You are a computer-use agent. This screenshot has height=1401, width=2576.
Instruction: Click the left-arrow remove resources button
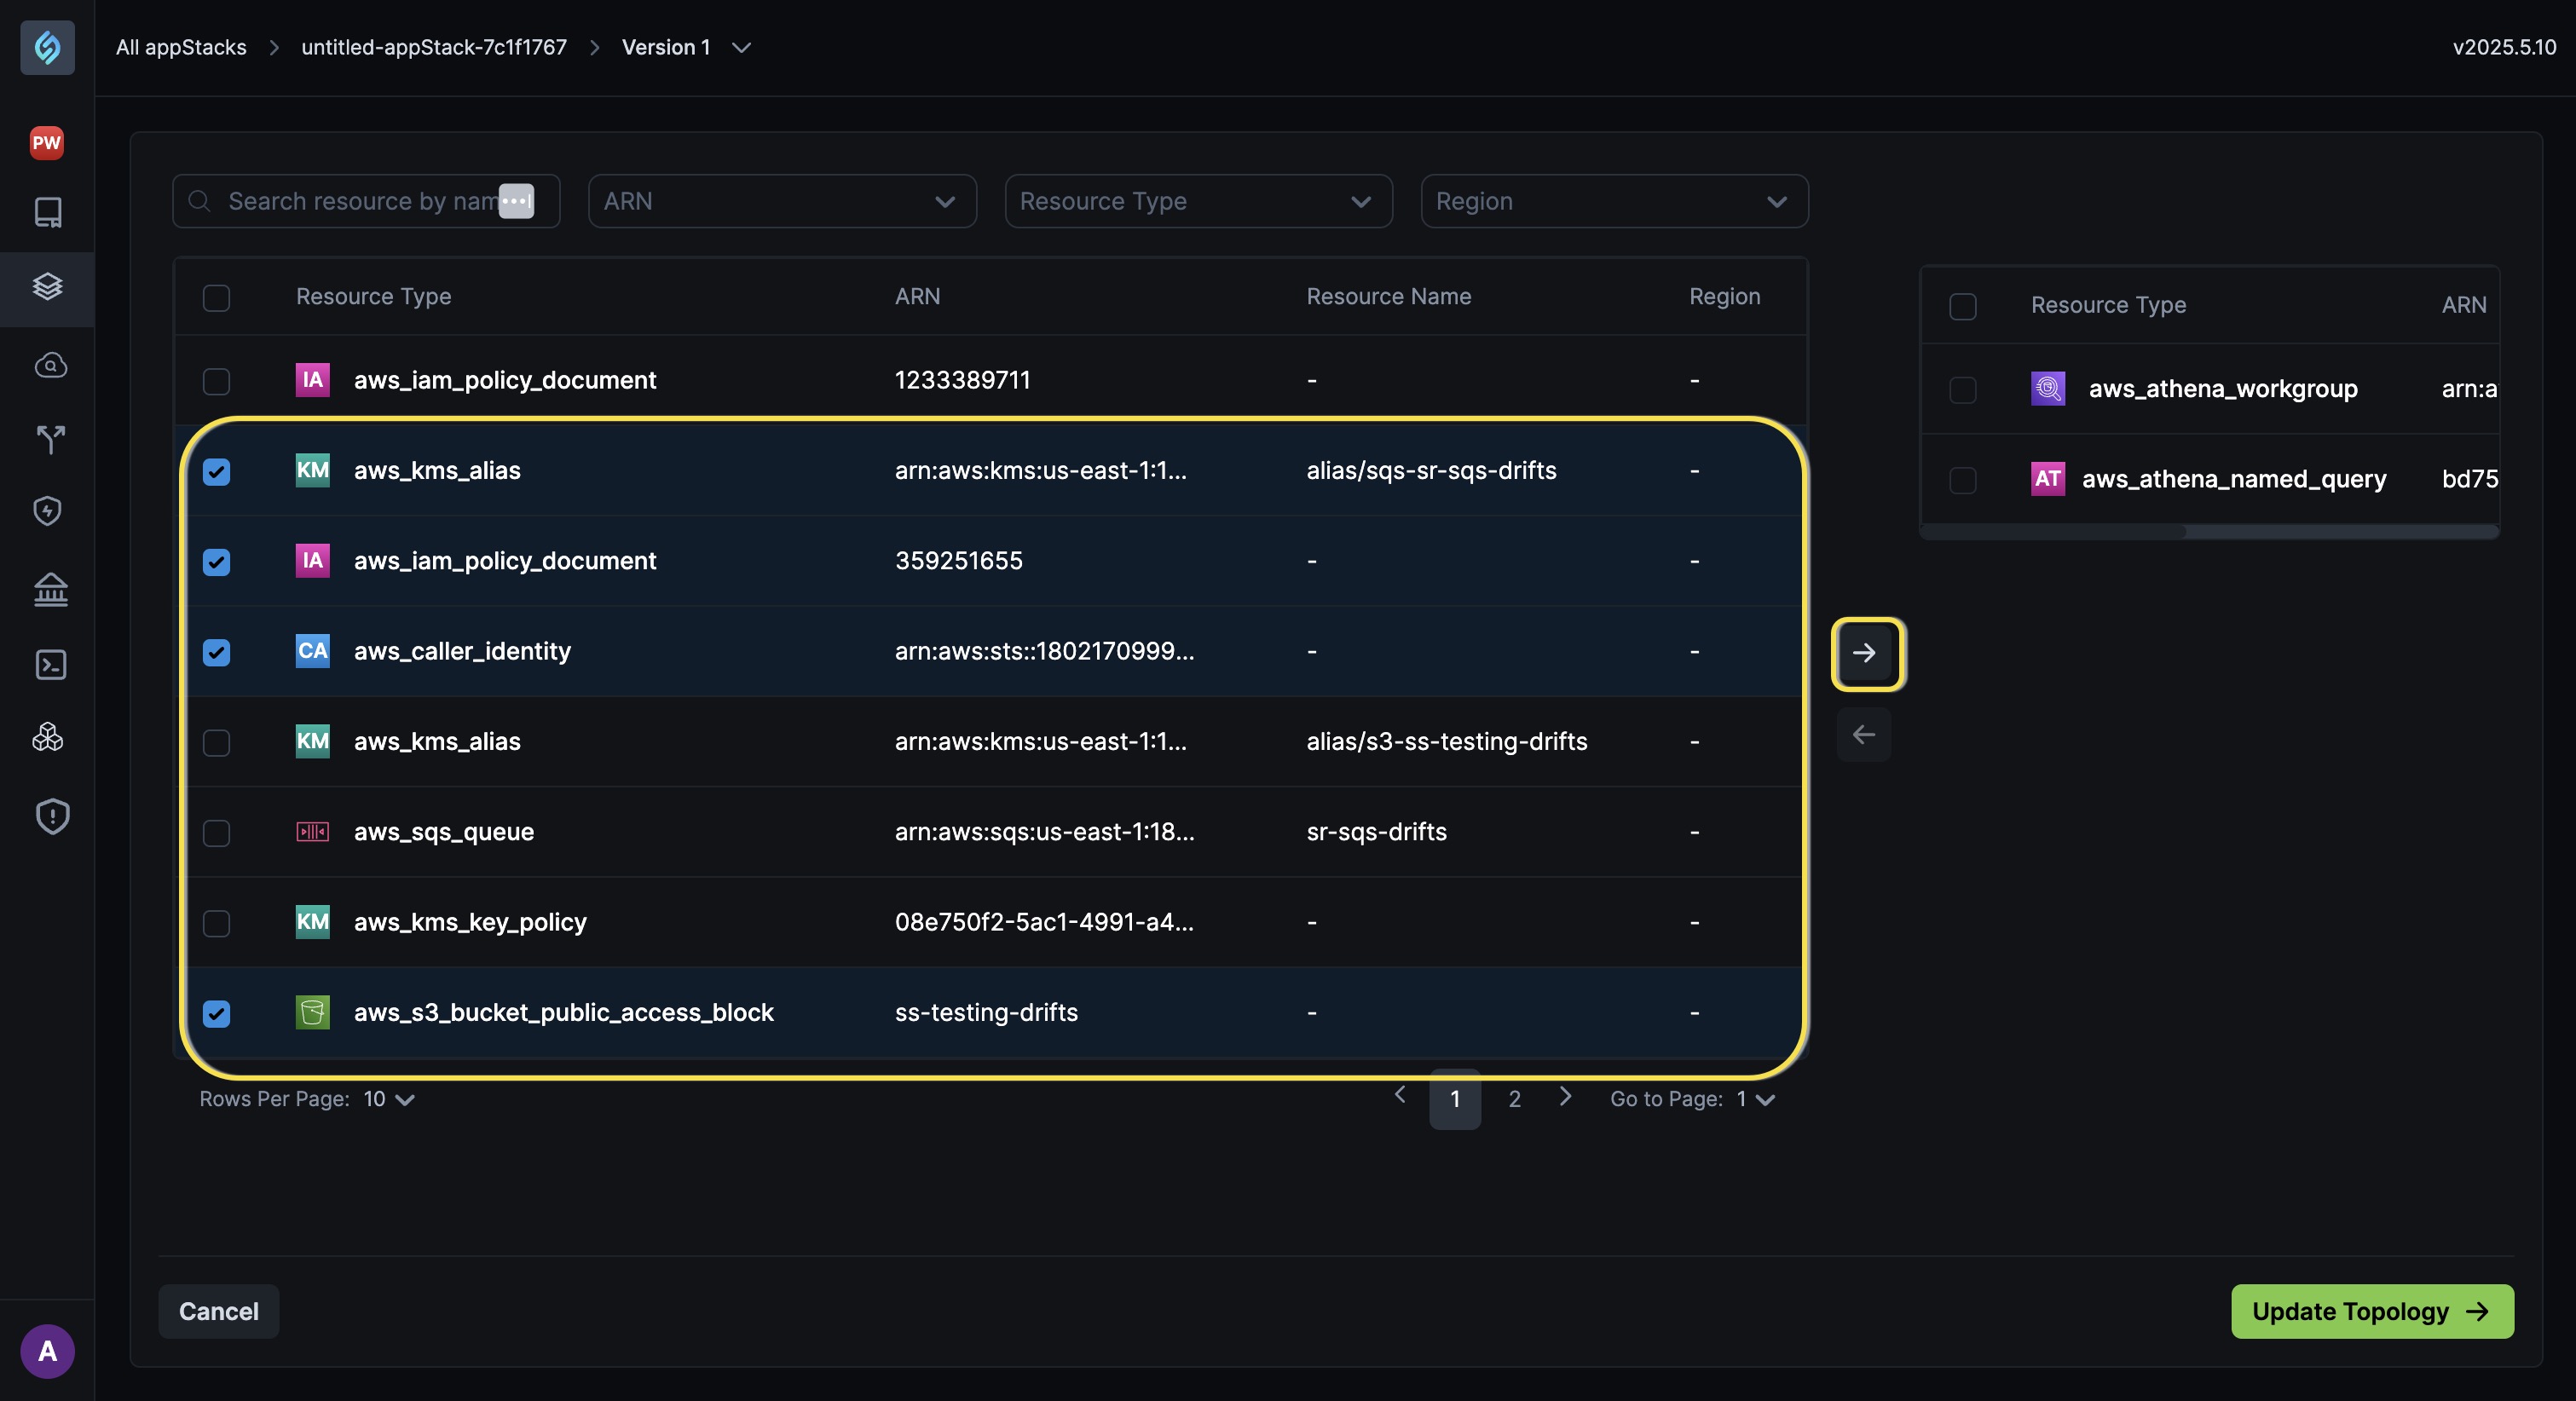[x=1864, y=735]
